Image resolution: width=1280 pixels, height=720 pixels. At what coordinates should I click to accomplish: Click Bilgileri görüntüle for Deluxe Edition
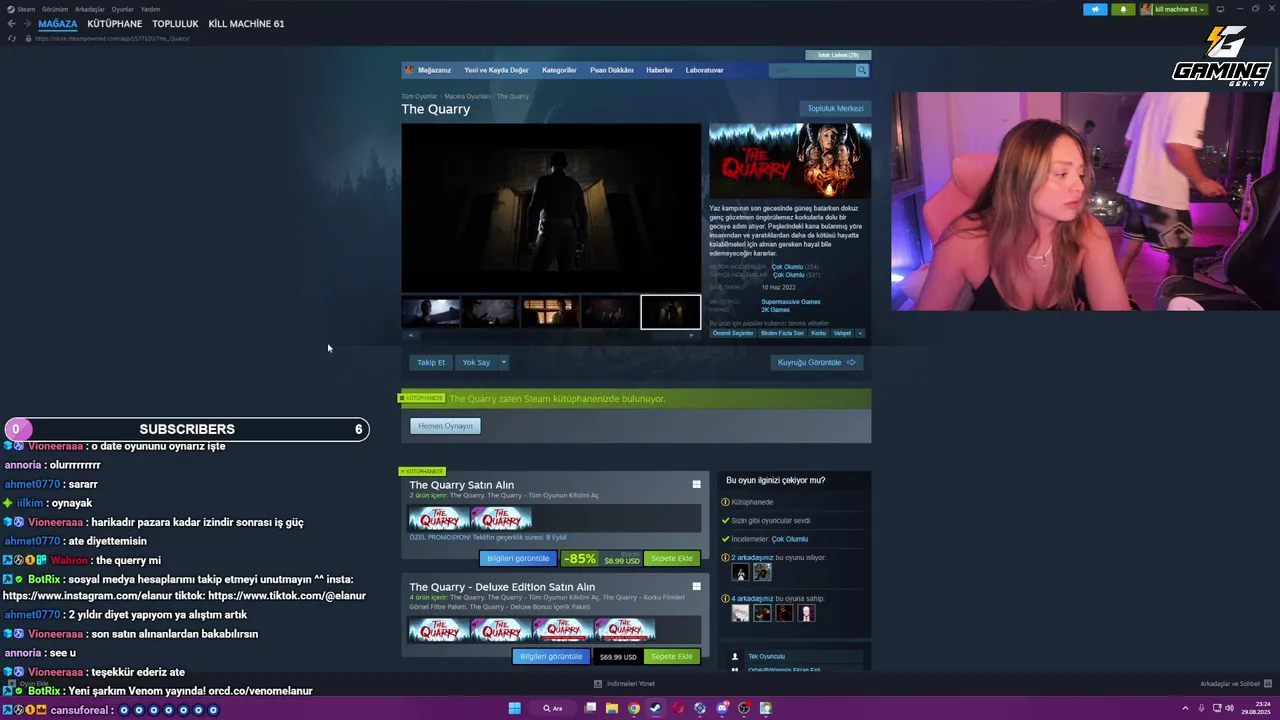point(550,657)
